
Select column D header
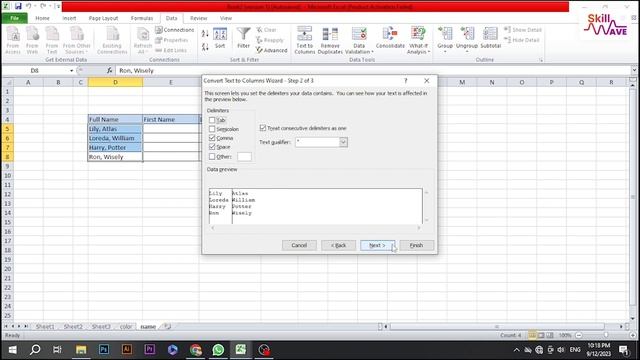pos(115,82)
